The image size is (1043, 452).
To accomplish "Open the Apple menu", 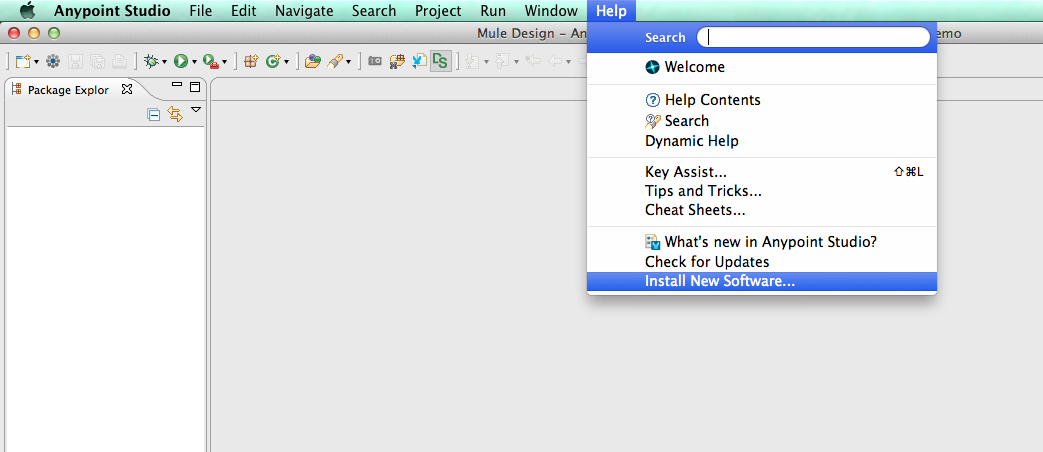I will coord(27,11).
